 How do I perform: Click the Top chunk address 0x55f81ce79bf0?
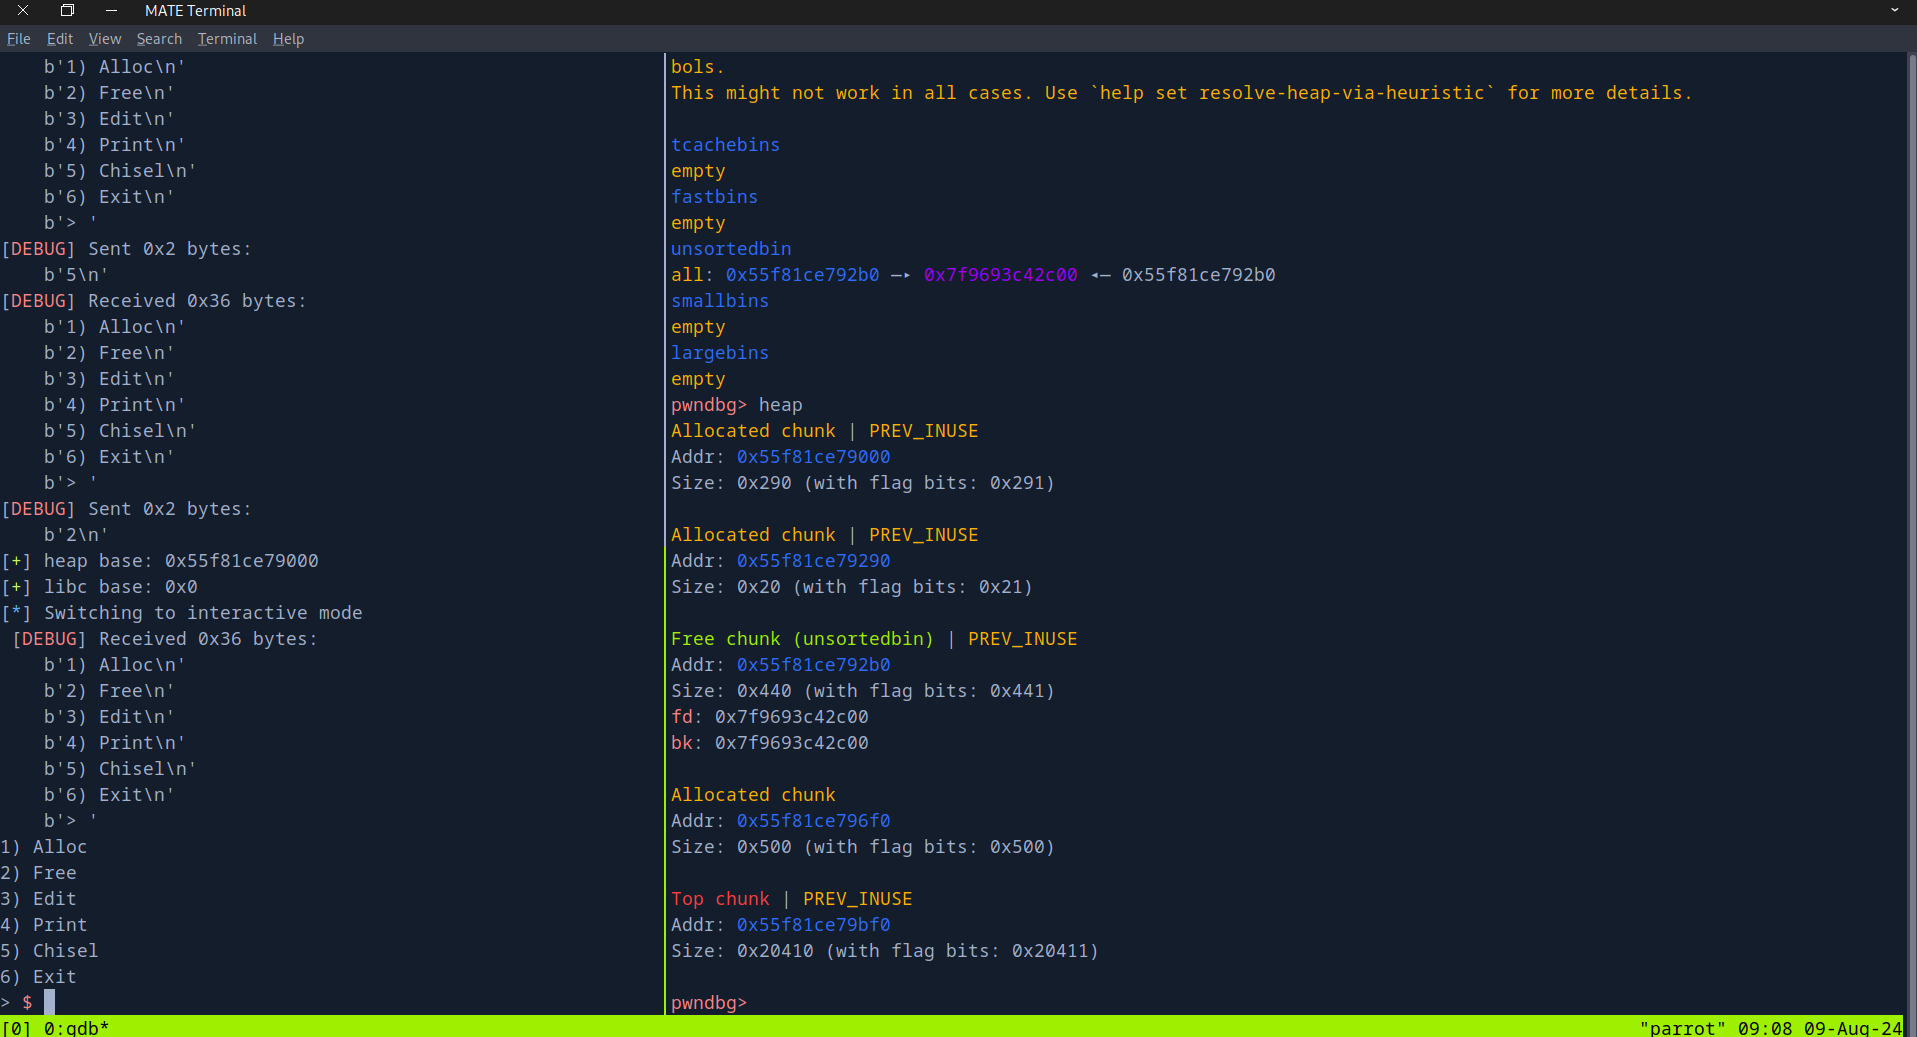tap(813, 925)
